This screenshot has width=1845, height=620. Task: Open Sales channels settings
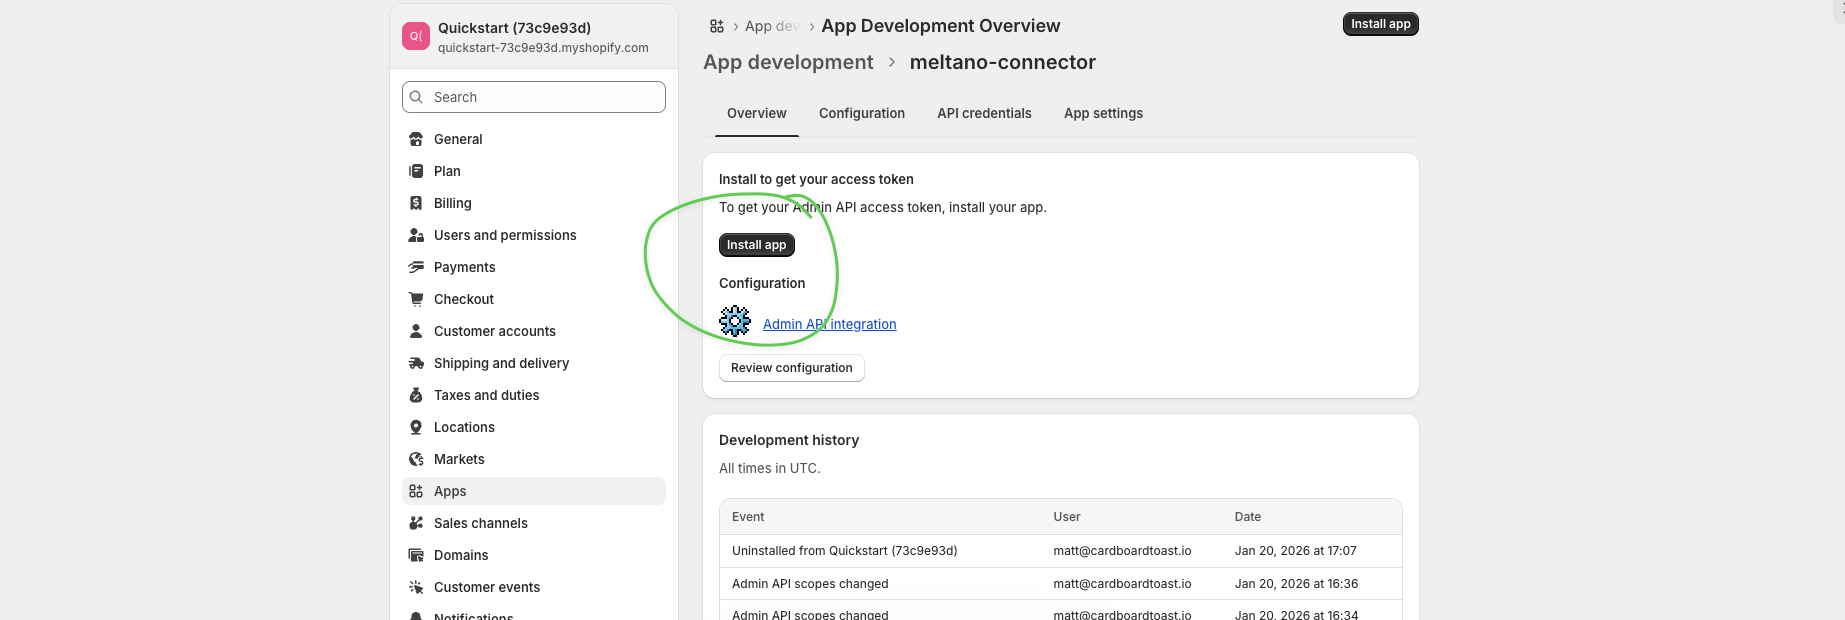coord(534,523)
